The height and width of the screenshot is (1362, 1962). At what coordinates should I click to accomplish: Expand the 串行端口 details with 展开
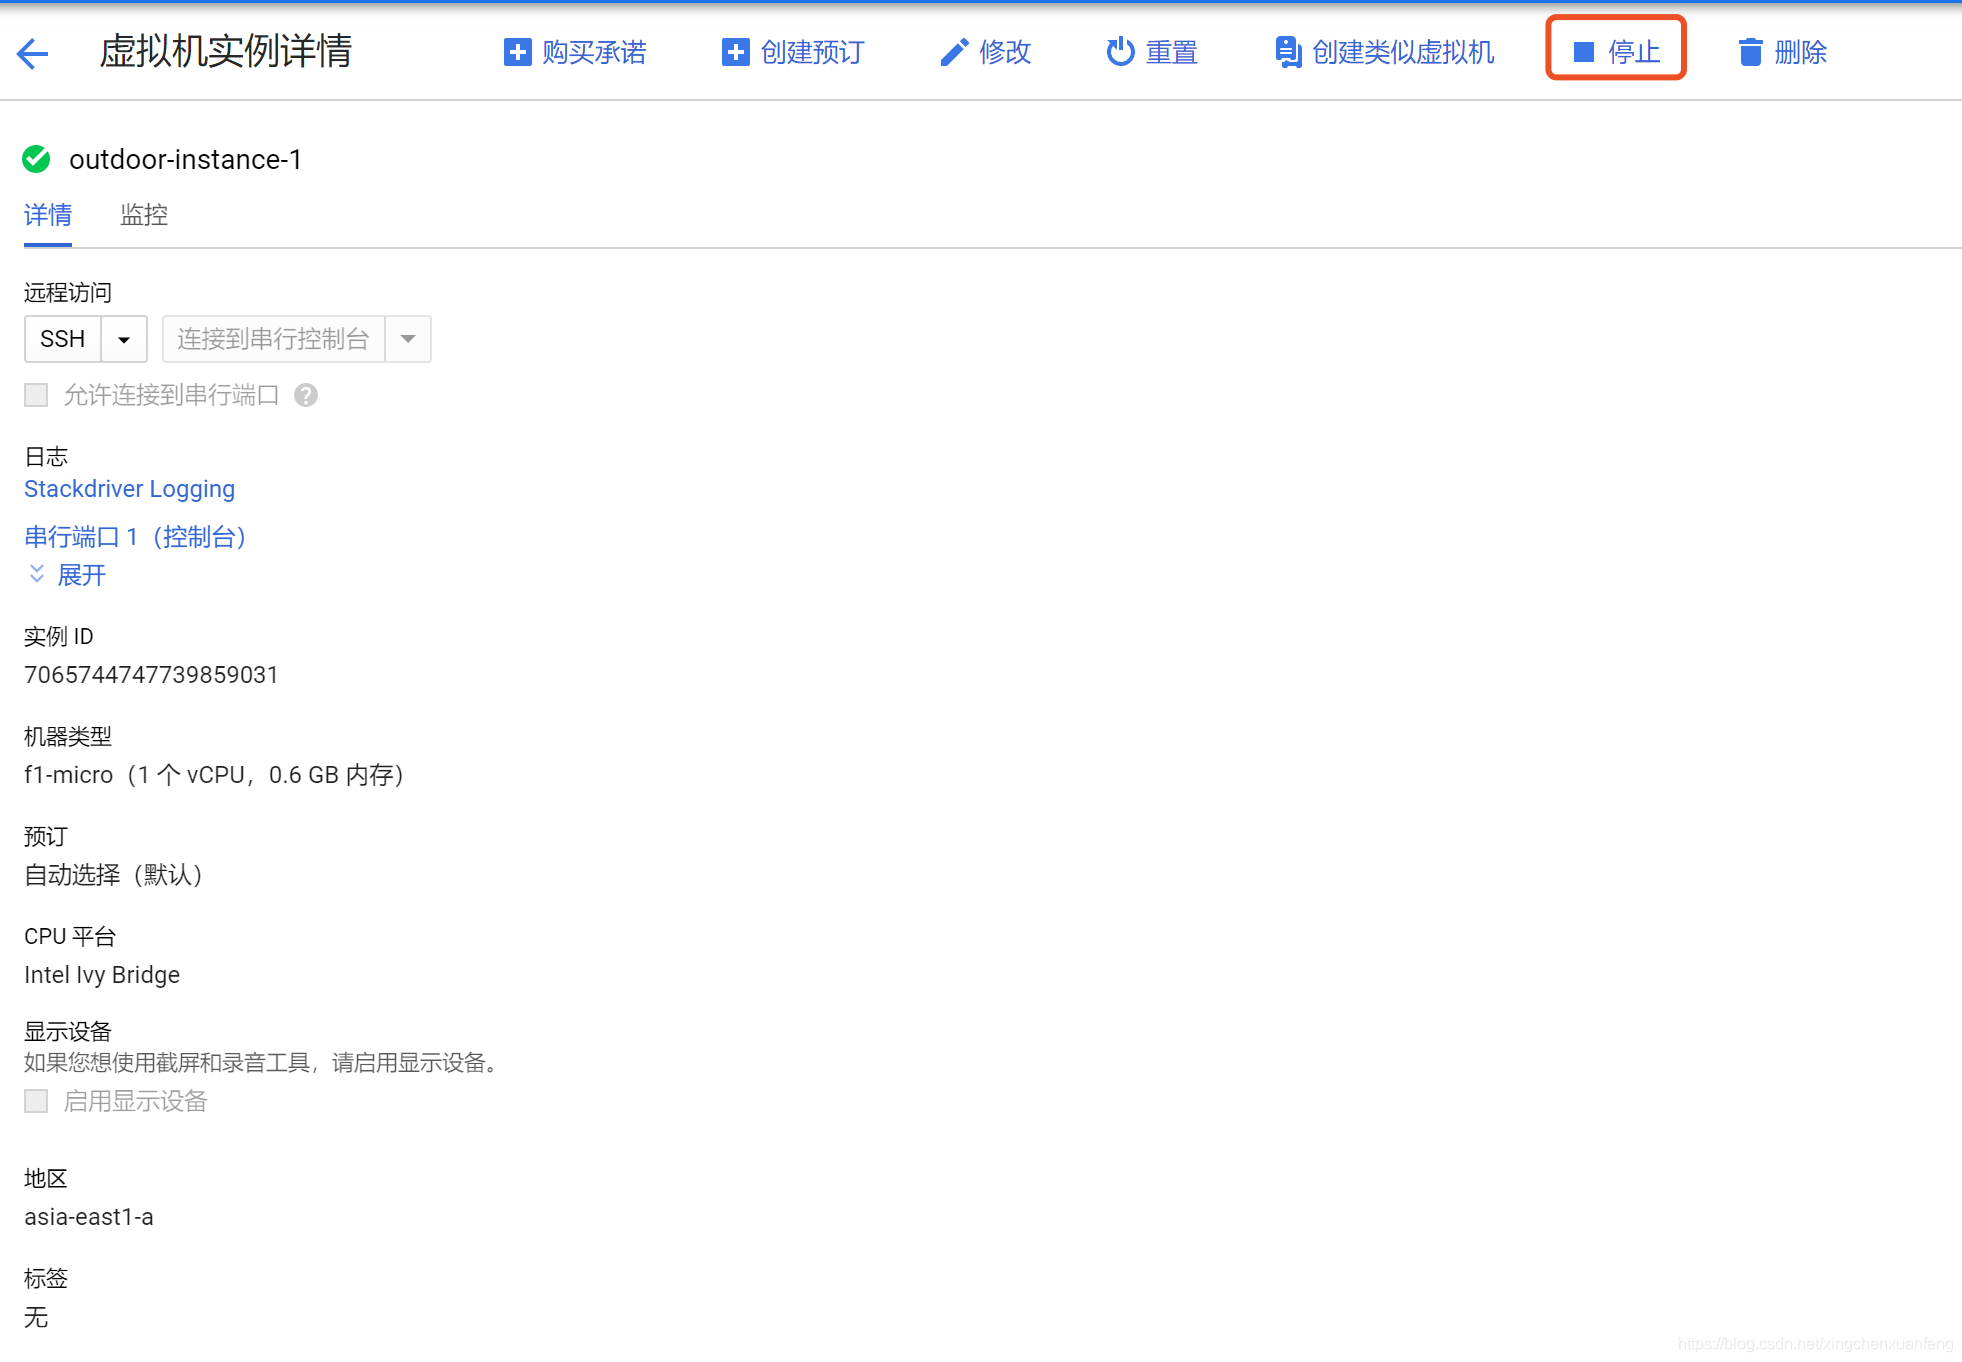(x=66, y=575)
